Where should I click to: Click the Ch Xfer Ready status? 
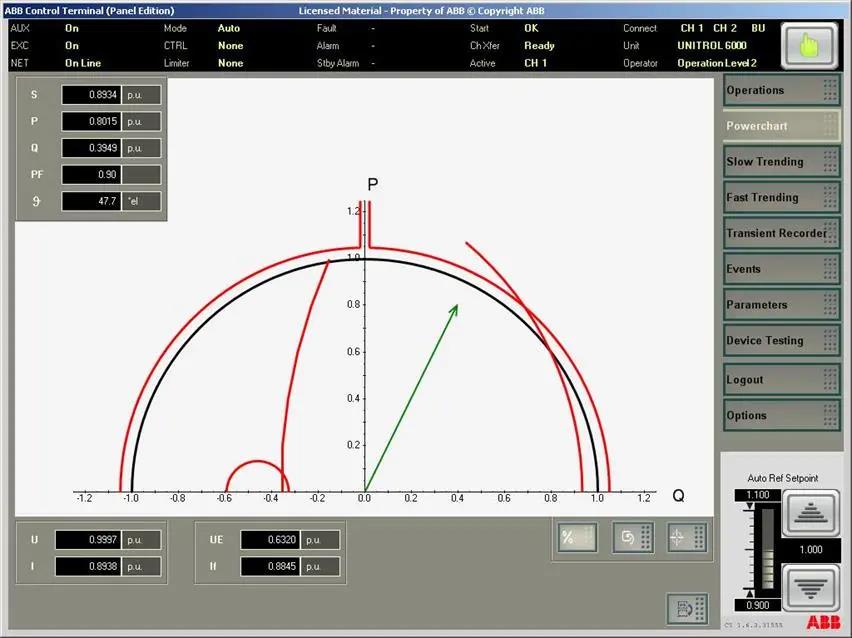[539, 46]
